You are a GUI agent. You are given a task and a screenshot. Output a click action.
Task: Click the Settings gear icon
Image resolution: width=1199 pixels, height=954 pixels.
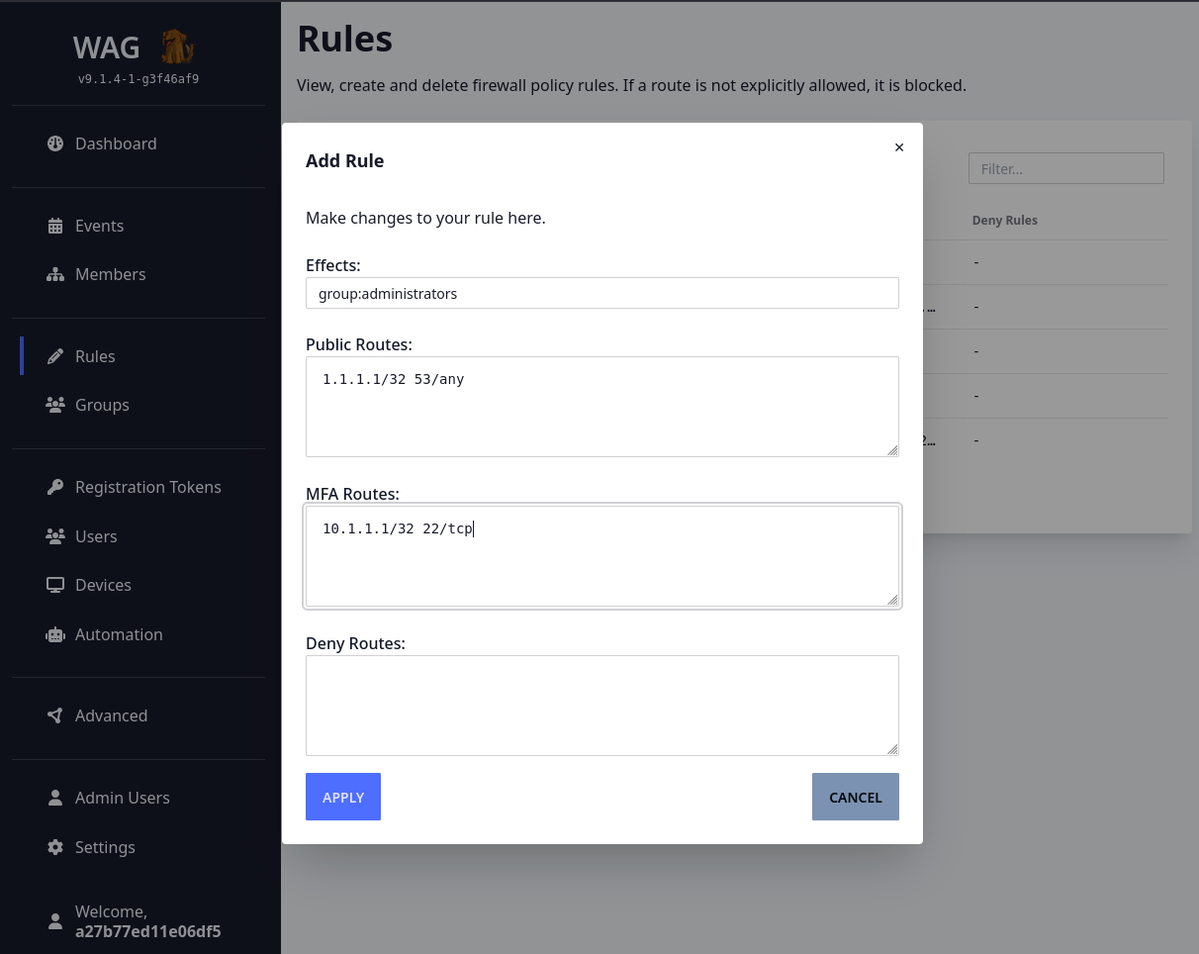[x=55, y=847]
